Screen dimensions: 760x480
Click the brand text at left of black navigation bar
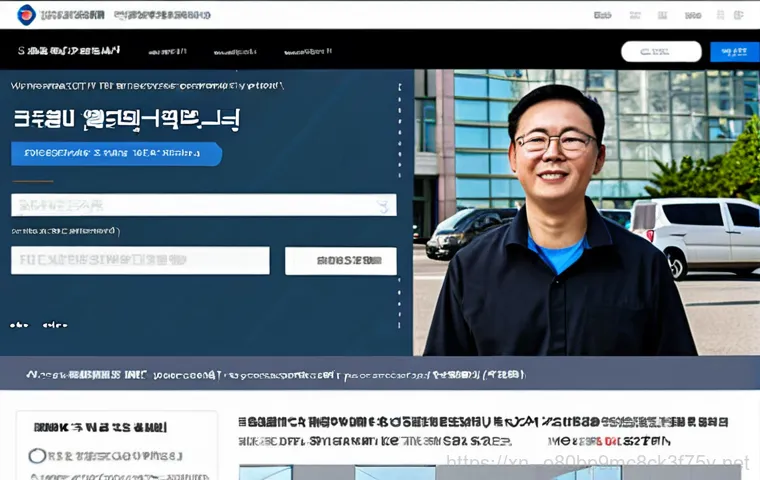[x=68, y=50]
